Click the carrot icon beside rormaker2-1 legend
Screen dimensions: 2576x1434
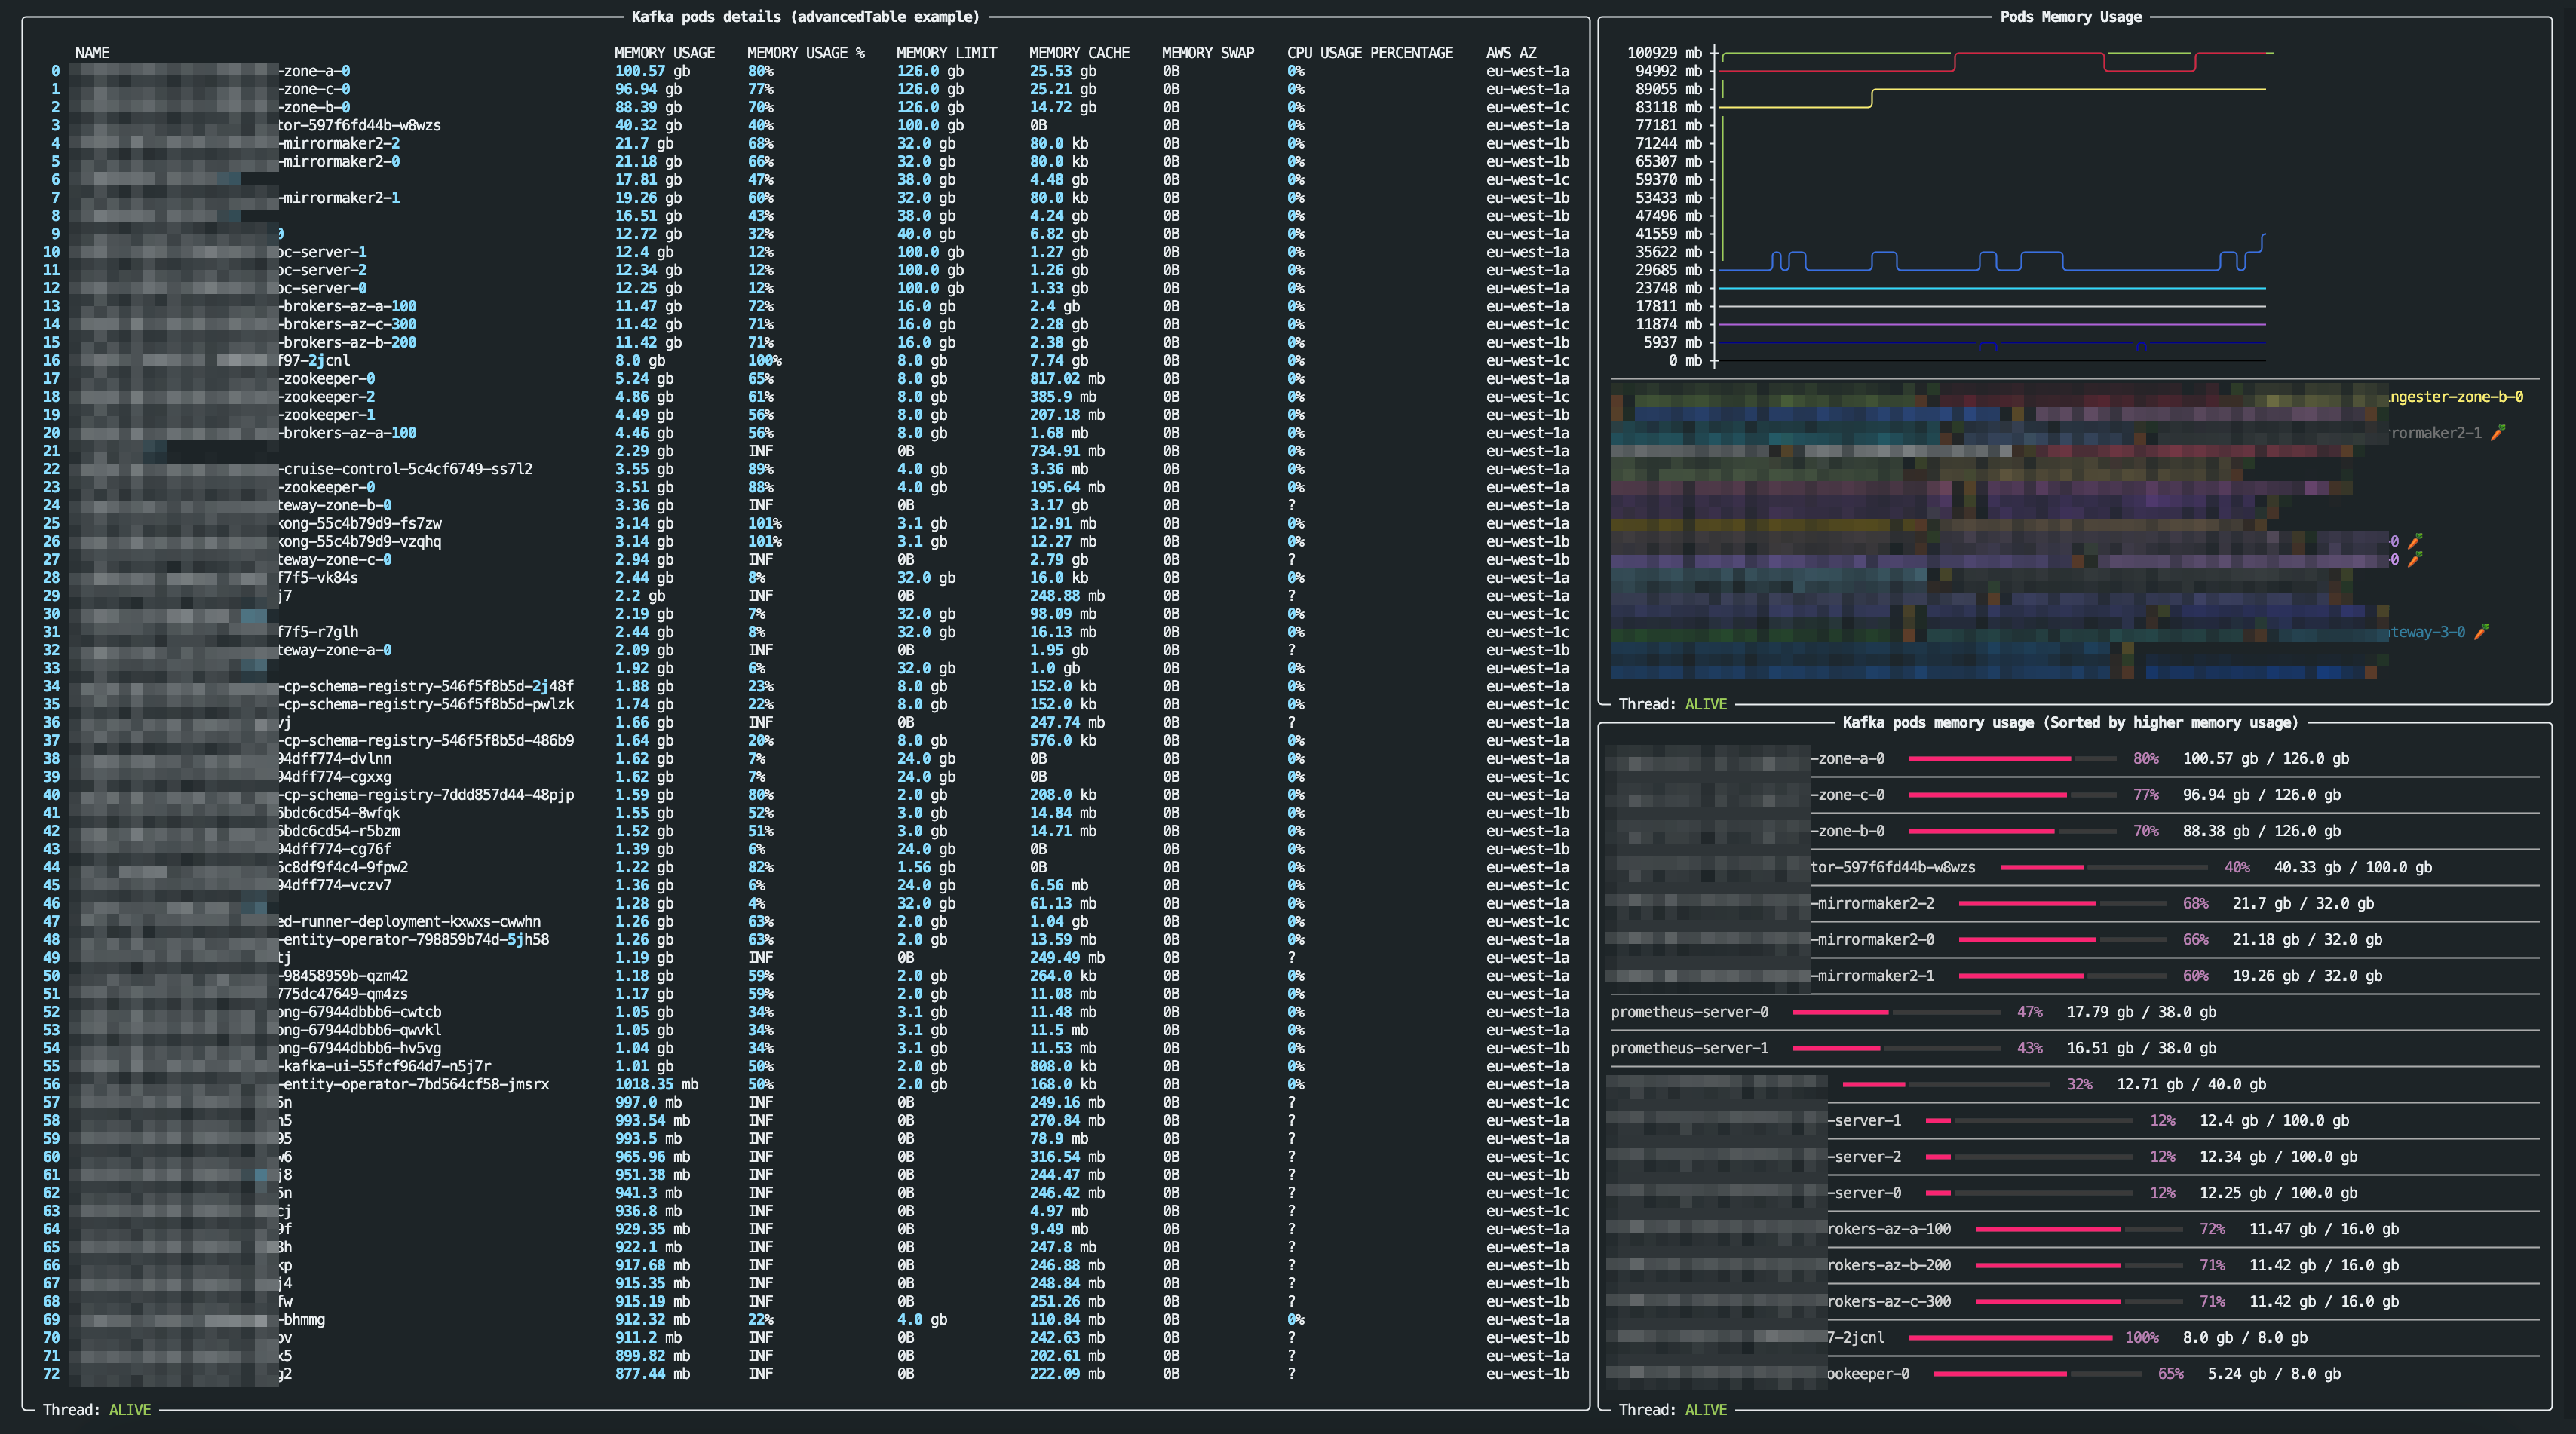pyautogui.click(x=2498, y=433)
